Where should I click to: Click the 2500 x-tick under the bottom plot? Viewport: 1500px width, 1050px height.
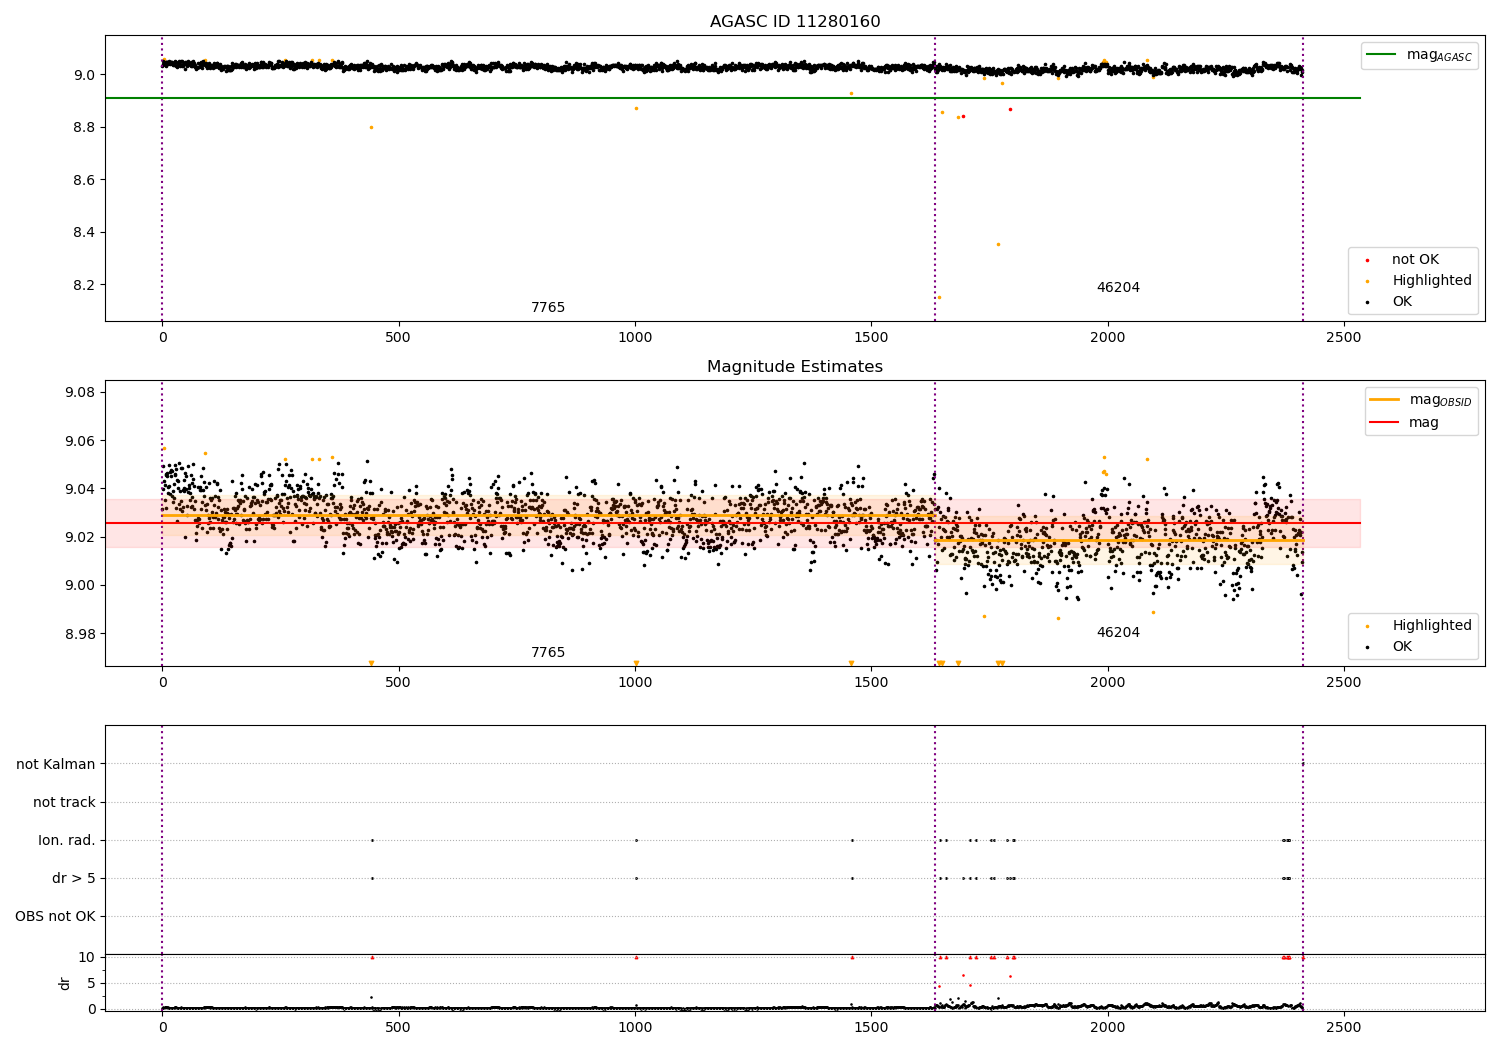click(1344, 1027)
